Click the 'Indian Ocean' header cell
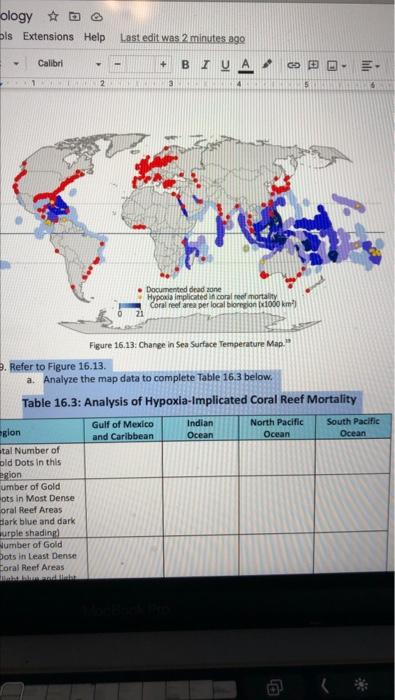 (200, 429)
